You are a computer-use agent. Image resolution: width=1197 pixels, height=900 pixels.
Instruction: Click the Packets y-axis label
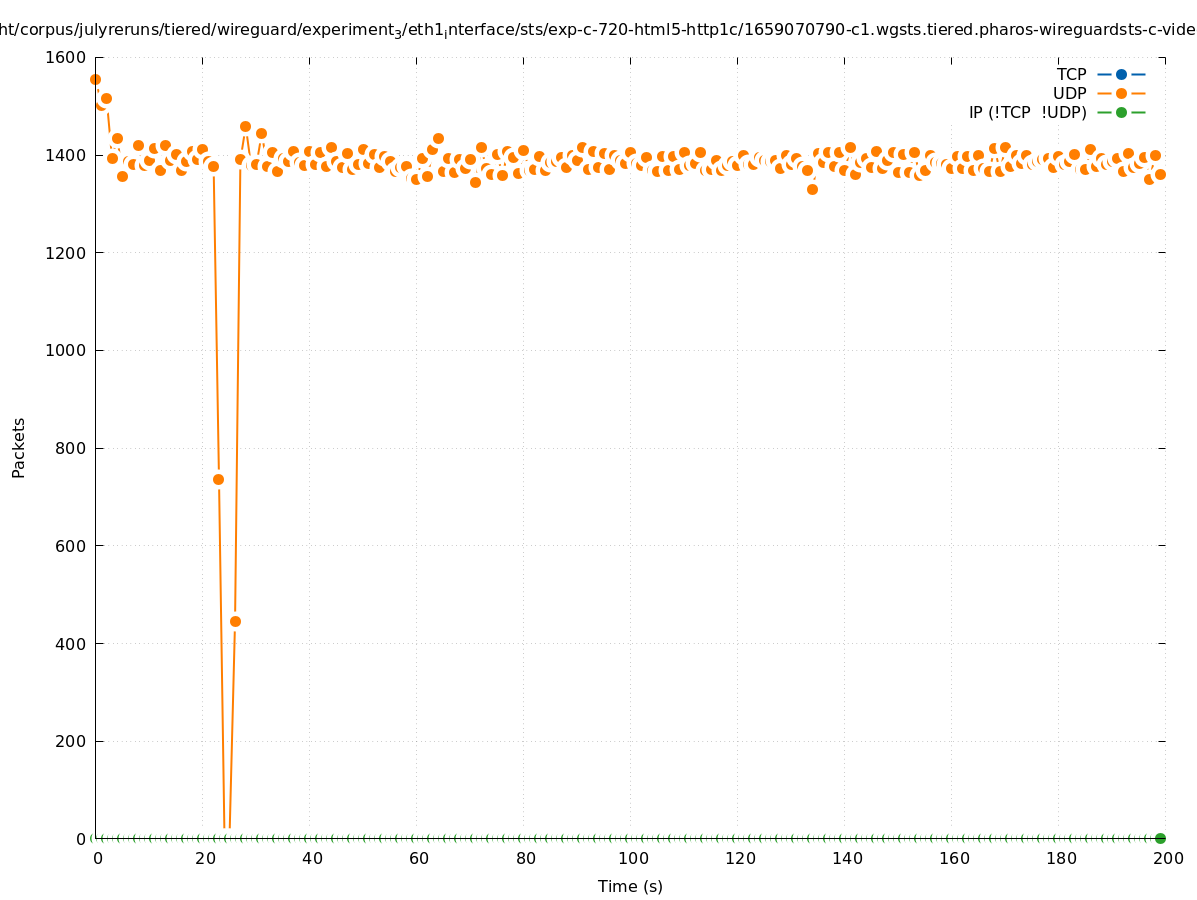pyautogui.click(x=19, y=447)
